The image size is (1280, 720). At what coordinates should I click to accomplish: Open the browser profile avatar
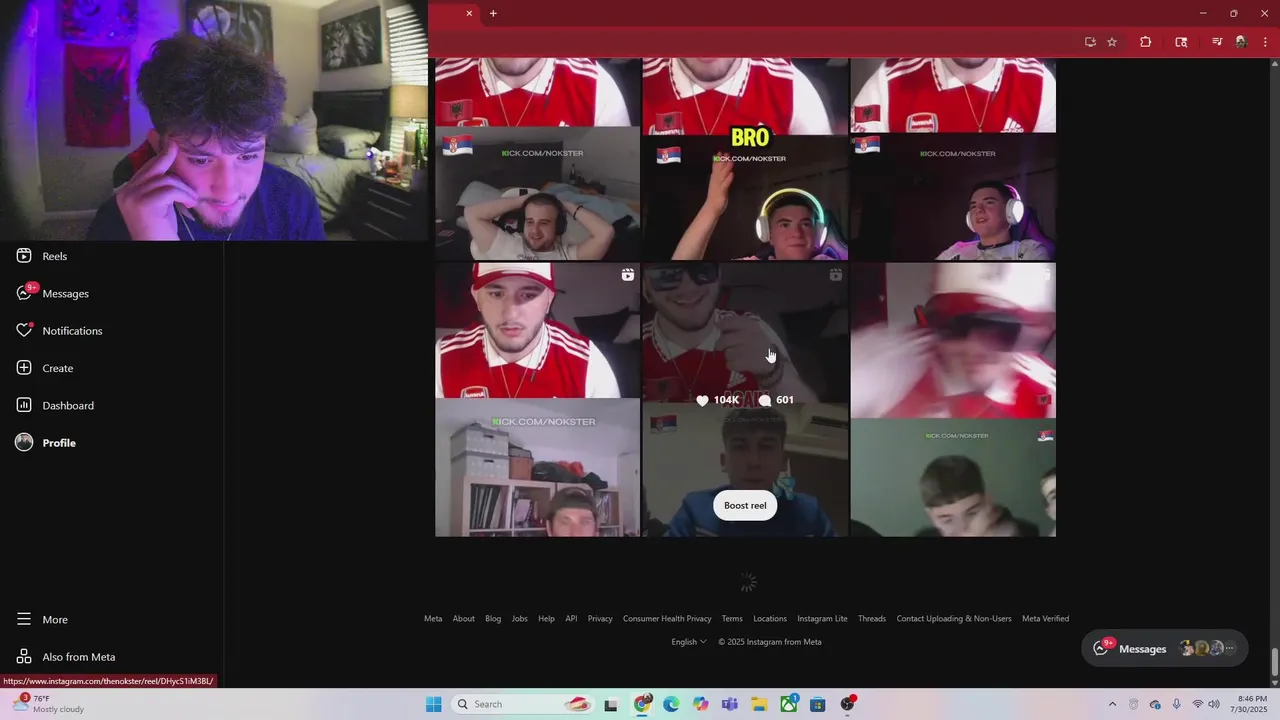[x=1241, y=42]
